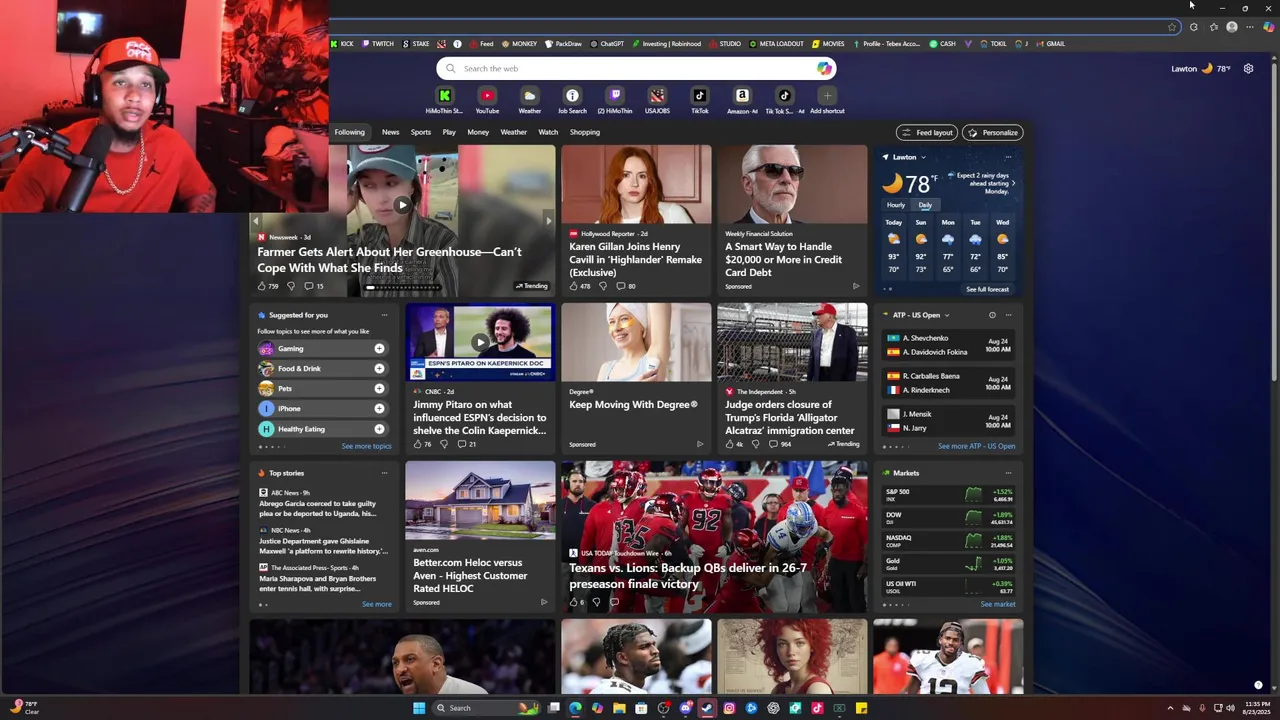1280x720 pixels.
Task: Open See full forecast link
Action: click(987, 289)
